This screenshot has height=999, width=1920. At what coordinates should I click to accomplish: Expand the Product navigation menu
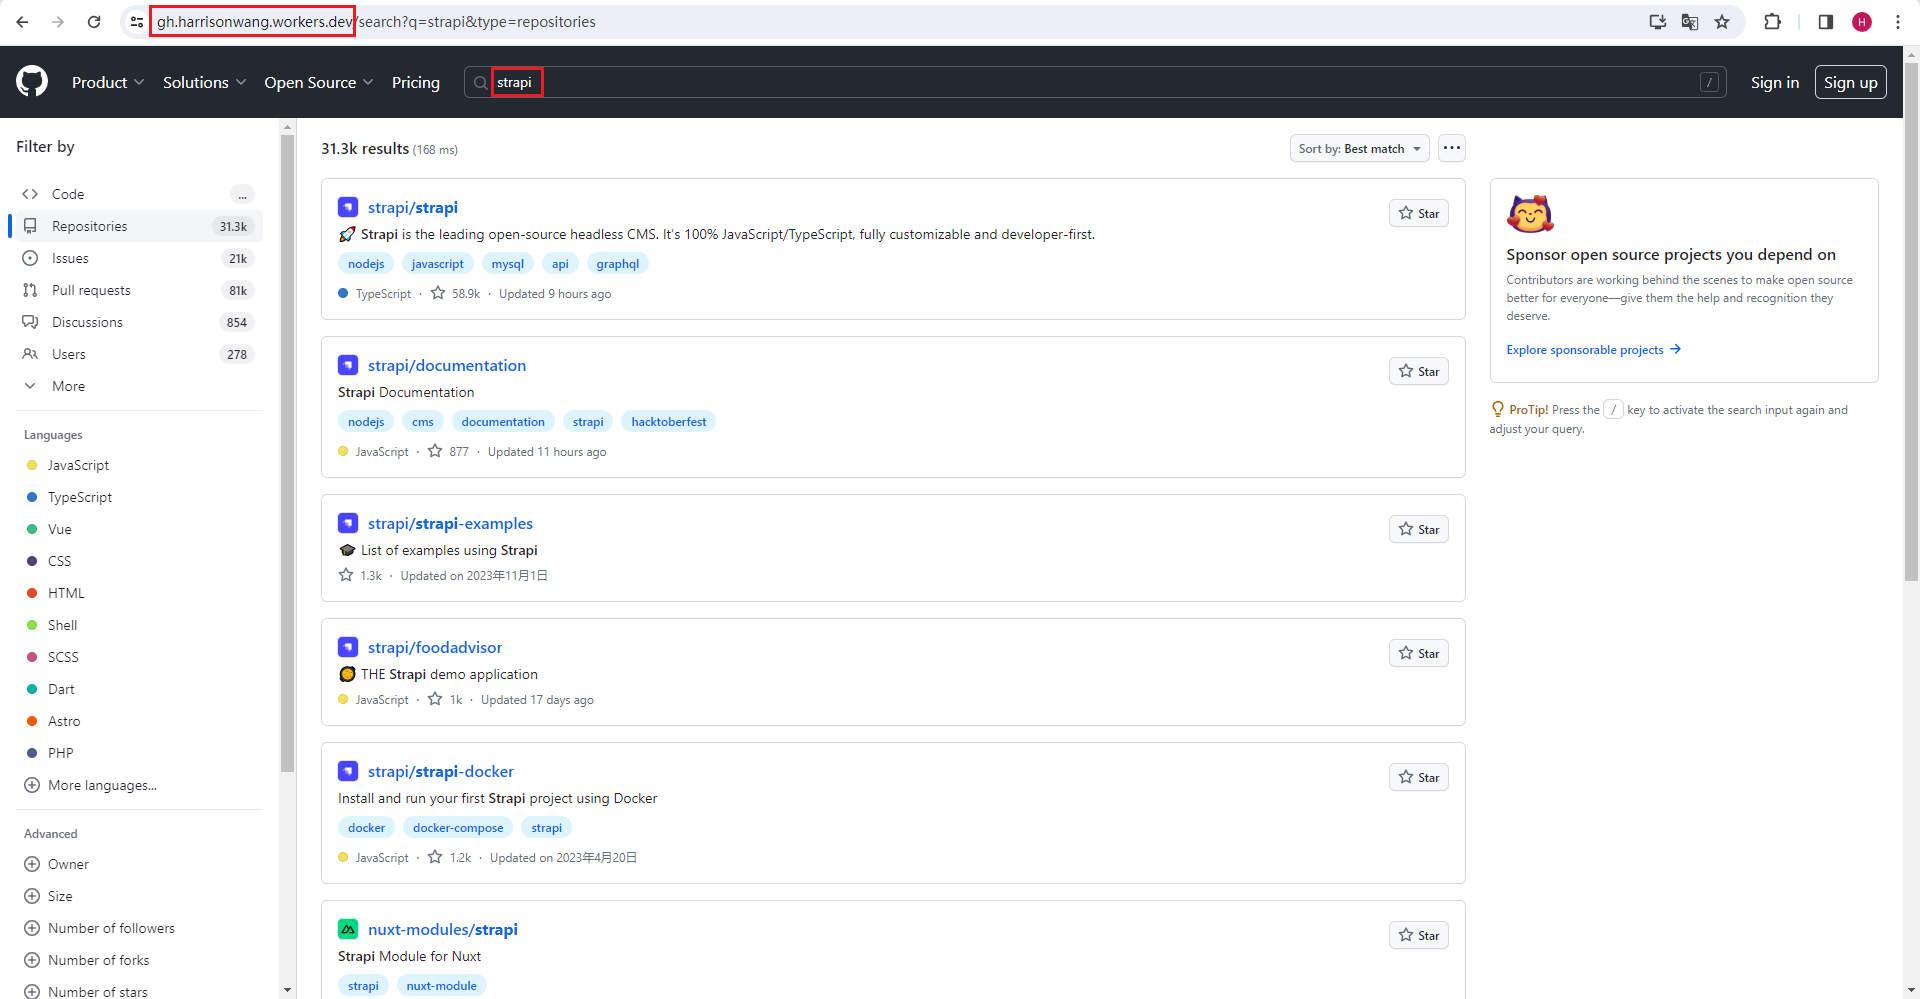[x=108, y=82]
